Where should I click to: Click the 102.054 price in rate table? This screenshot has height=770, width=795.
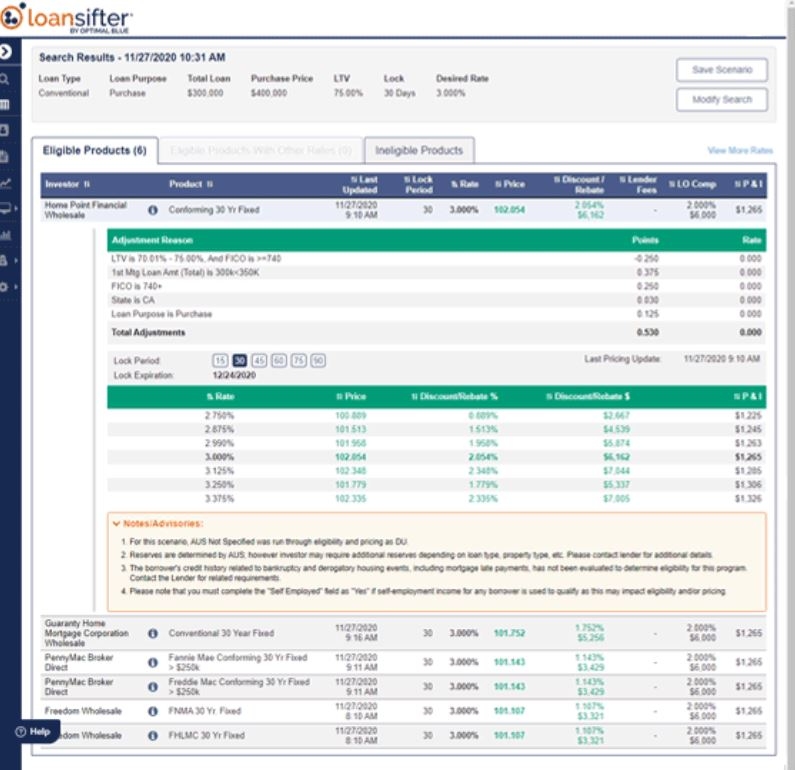coord(350,457)
